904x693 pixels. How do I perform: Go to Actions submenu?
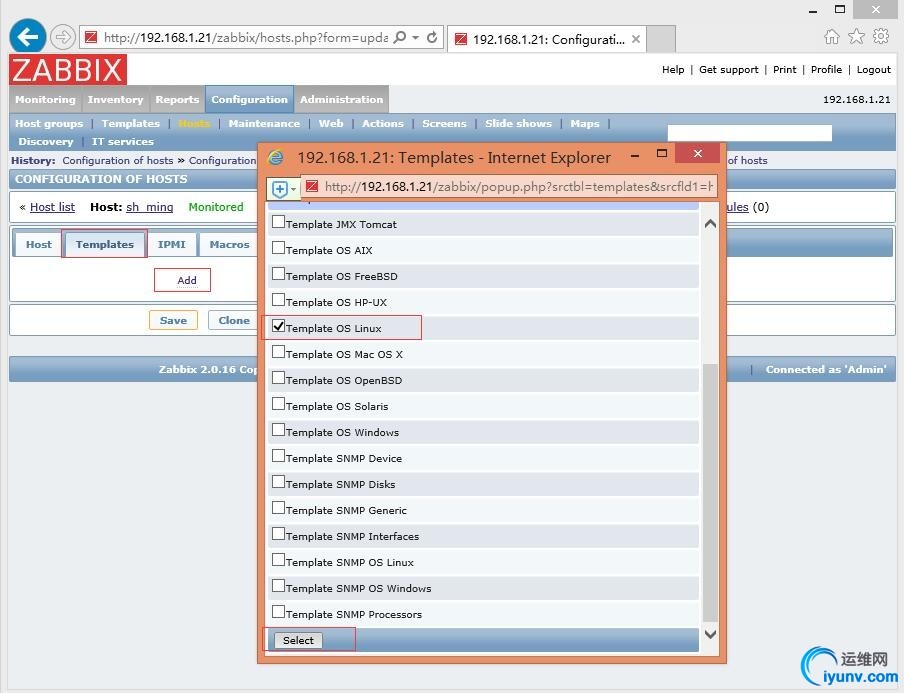[x=383, y=123]
